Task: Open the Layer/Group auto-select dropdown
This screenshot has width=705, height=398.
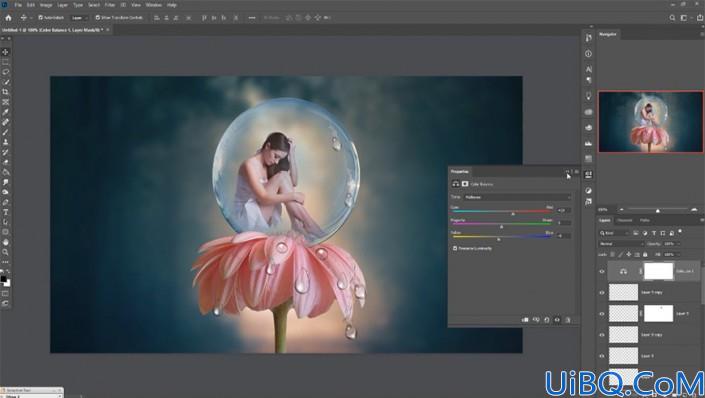Action: pos(80,18)
